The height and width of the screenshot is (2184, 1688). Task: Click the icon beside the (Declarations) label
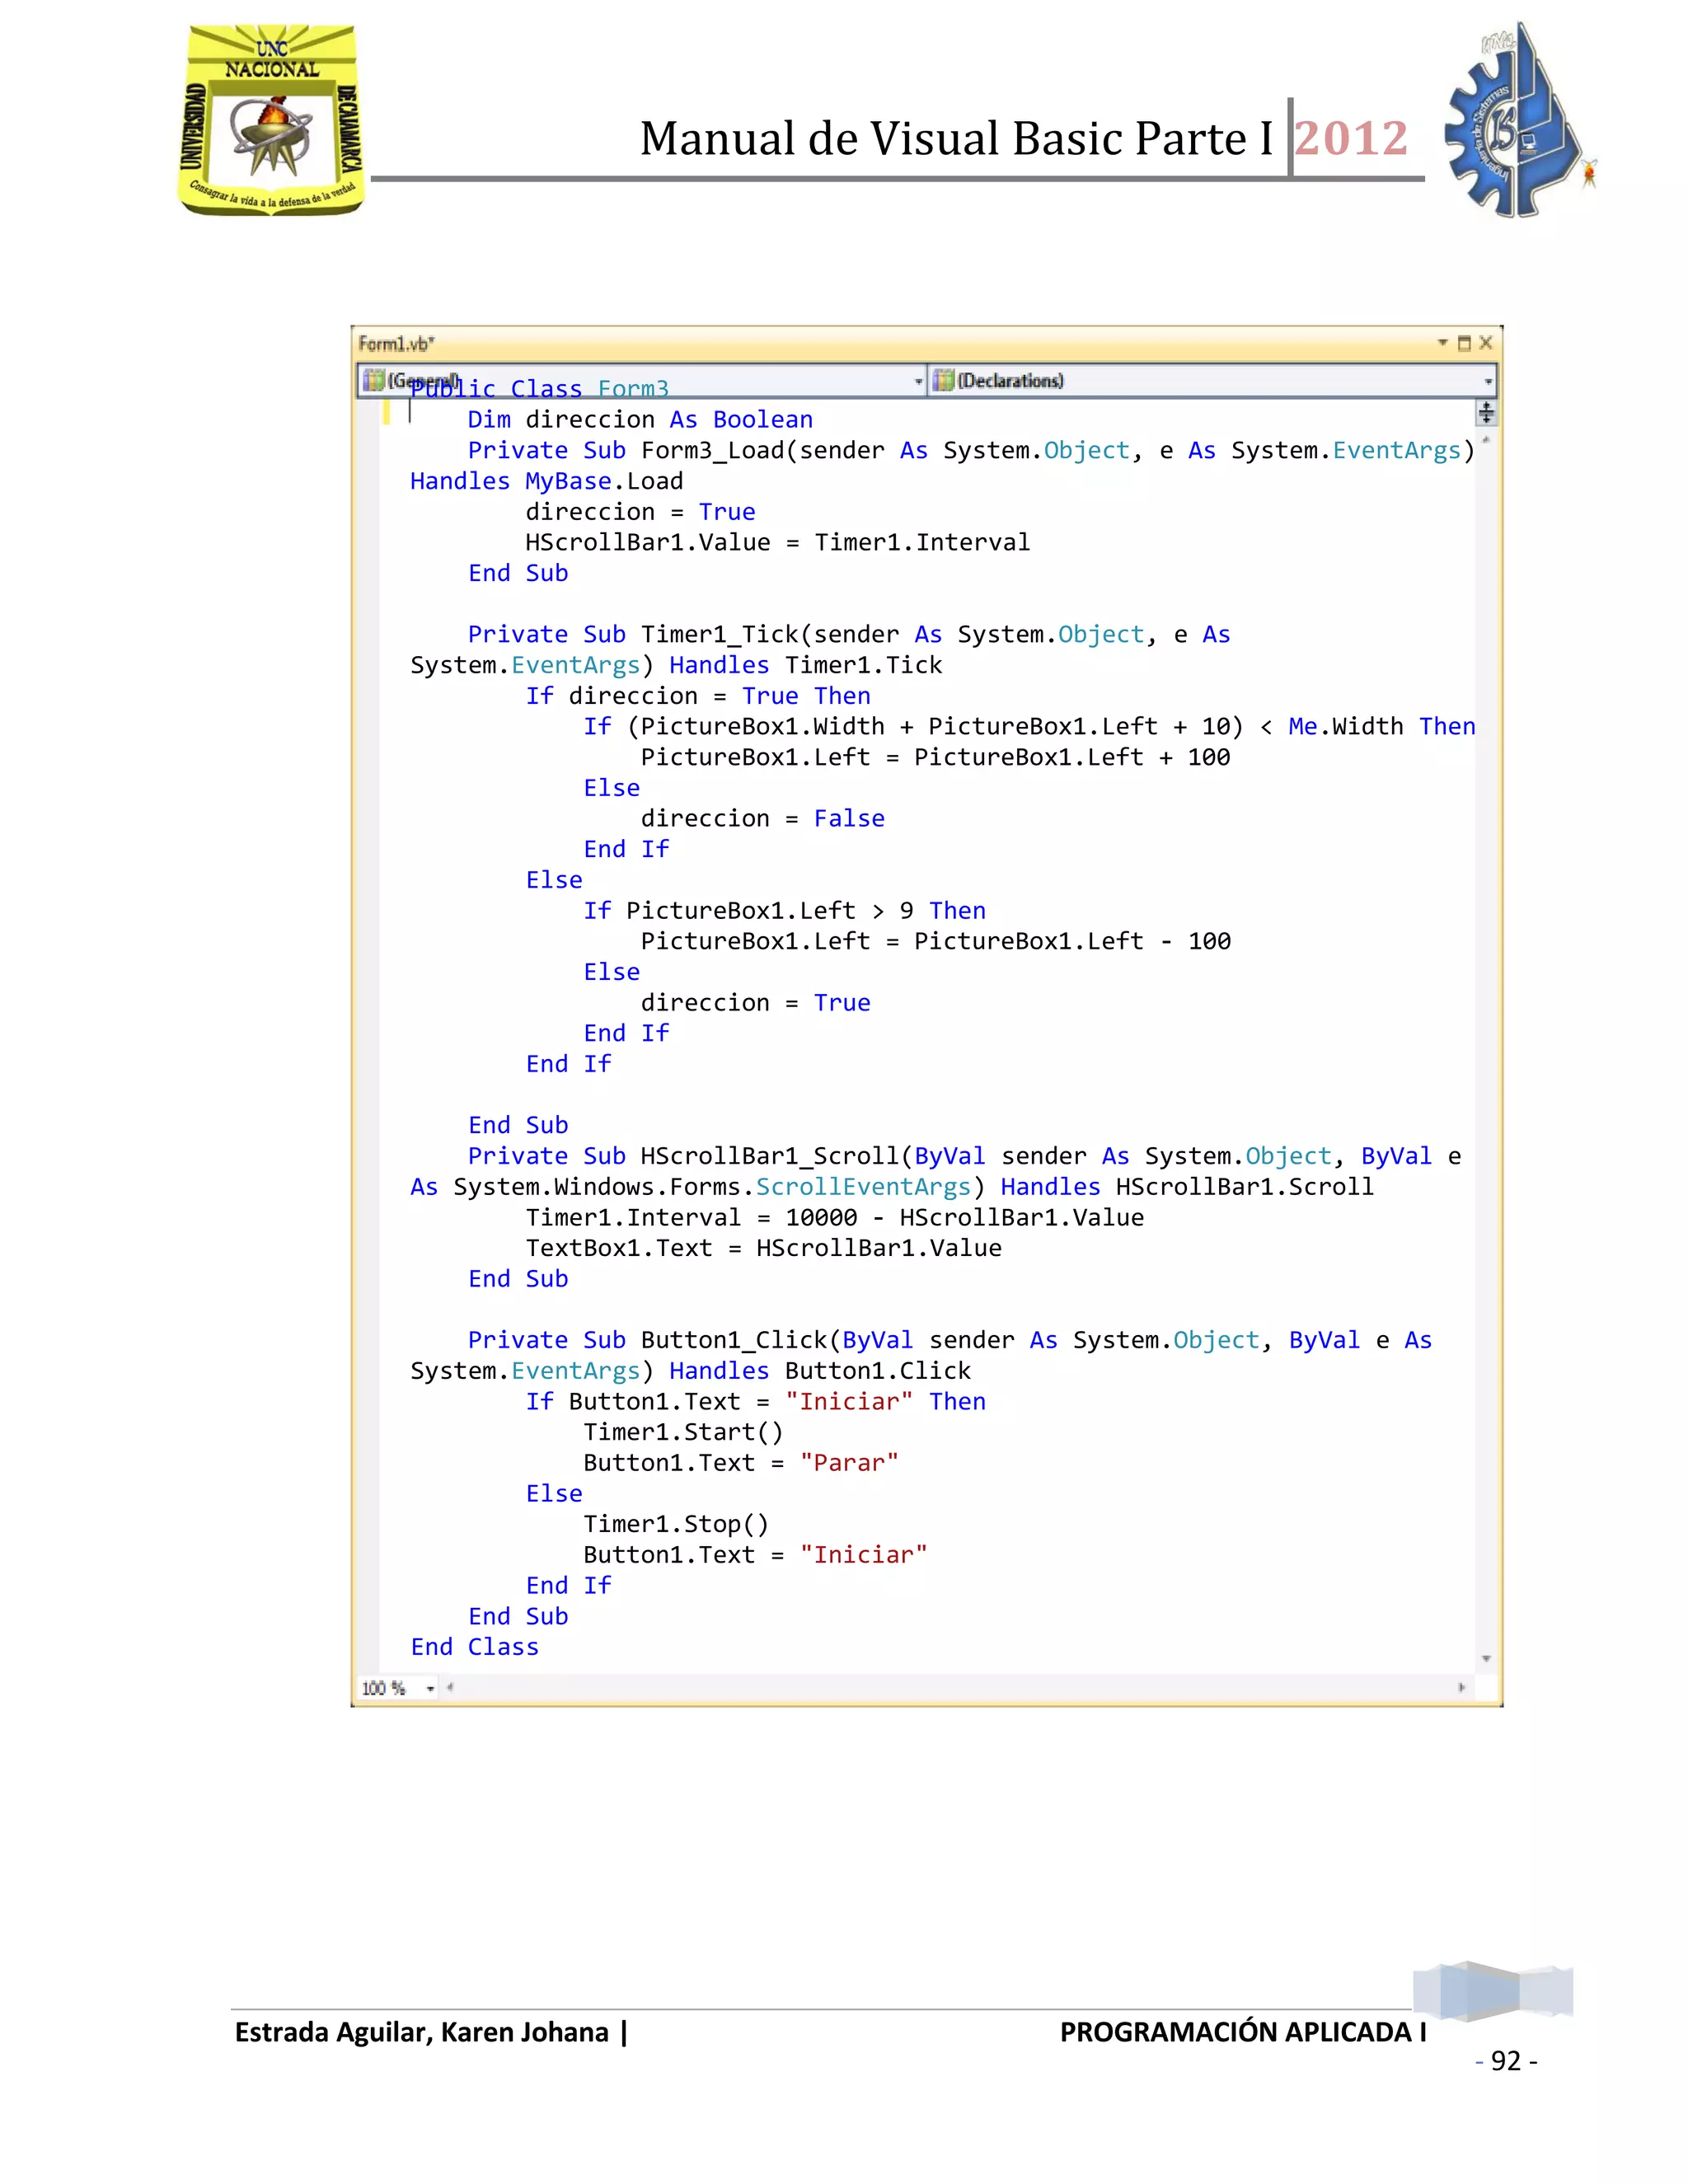point(943,381)
